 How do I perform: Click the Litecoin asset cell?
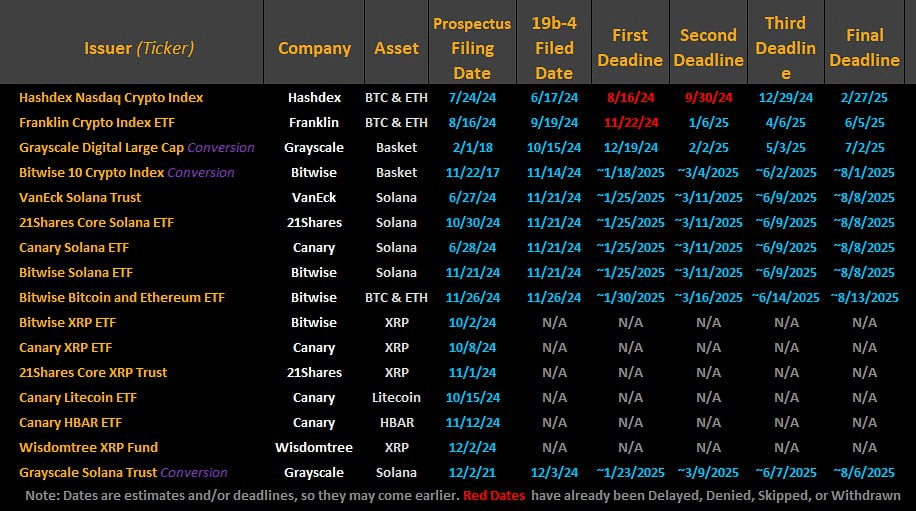(x=396, y=398)
